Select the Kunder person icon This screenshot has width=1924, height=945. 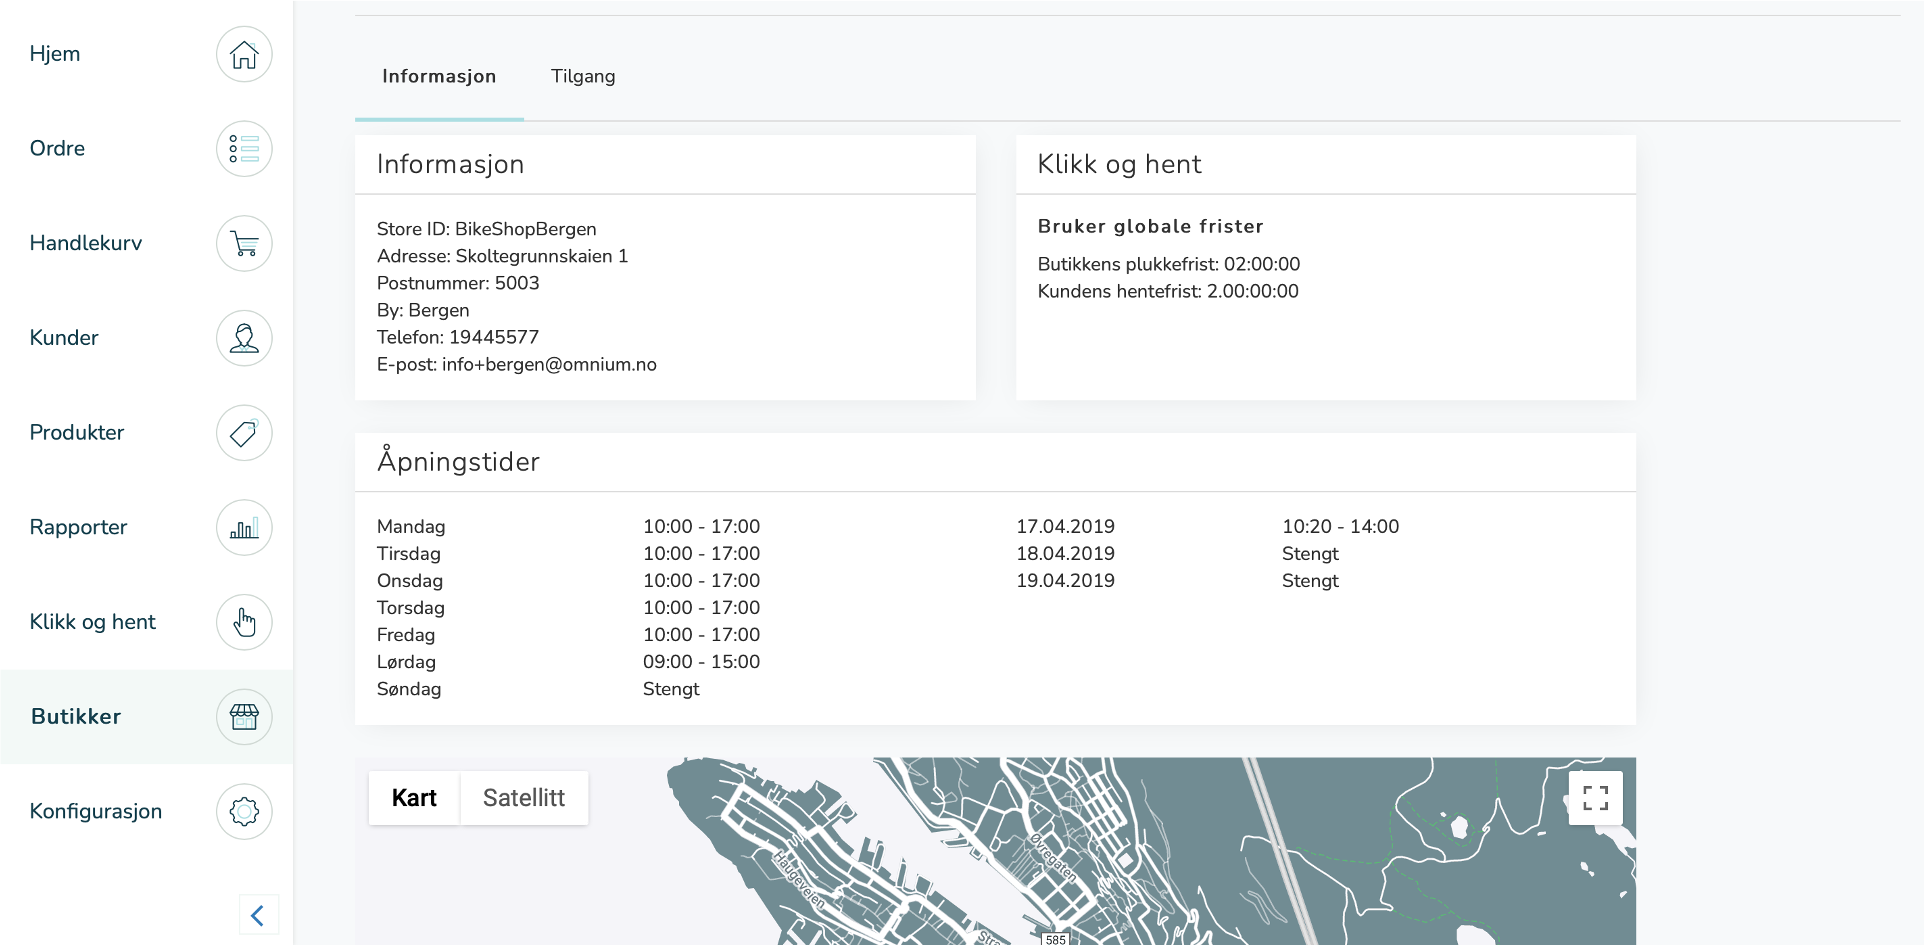point(244,338)
